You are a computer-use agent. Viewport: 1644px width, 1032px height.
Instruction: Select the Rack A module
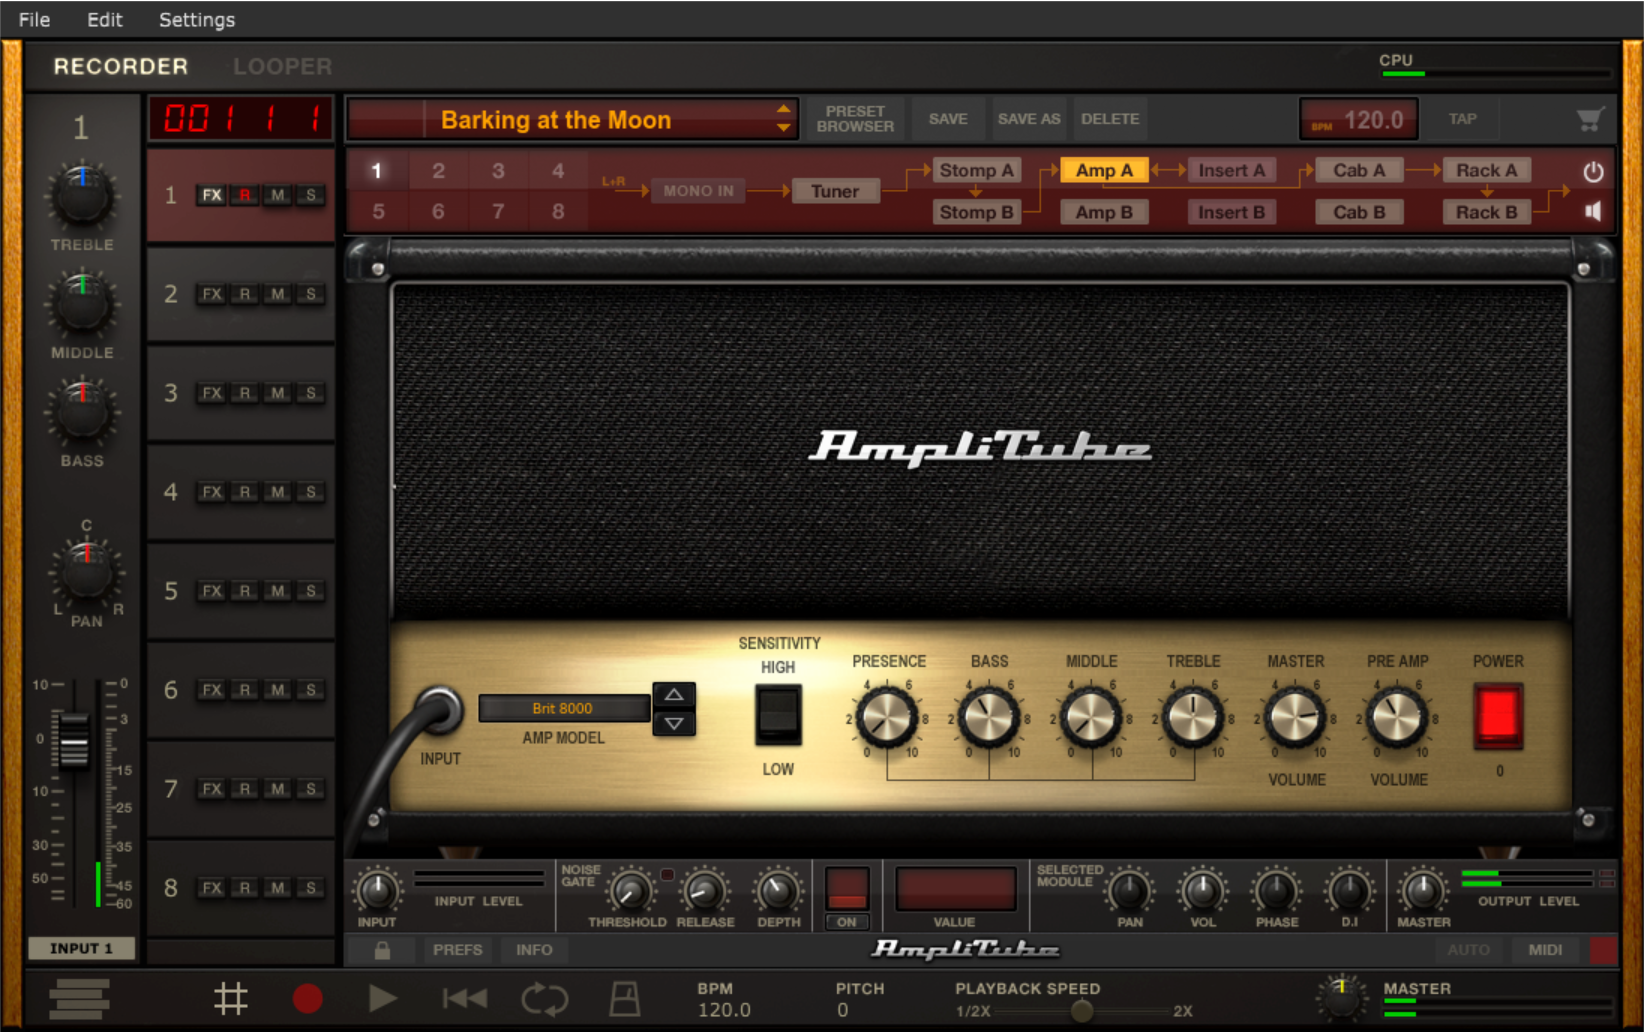[x=1486, y=170]
